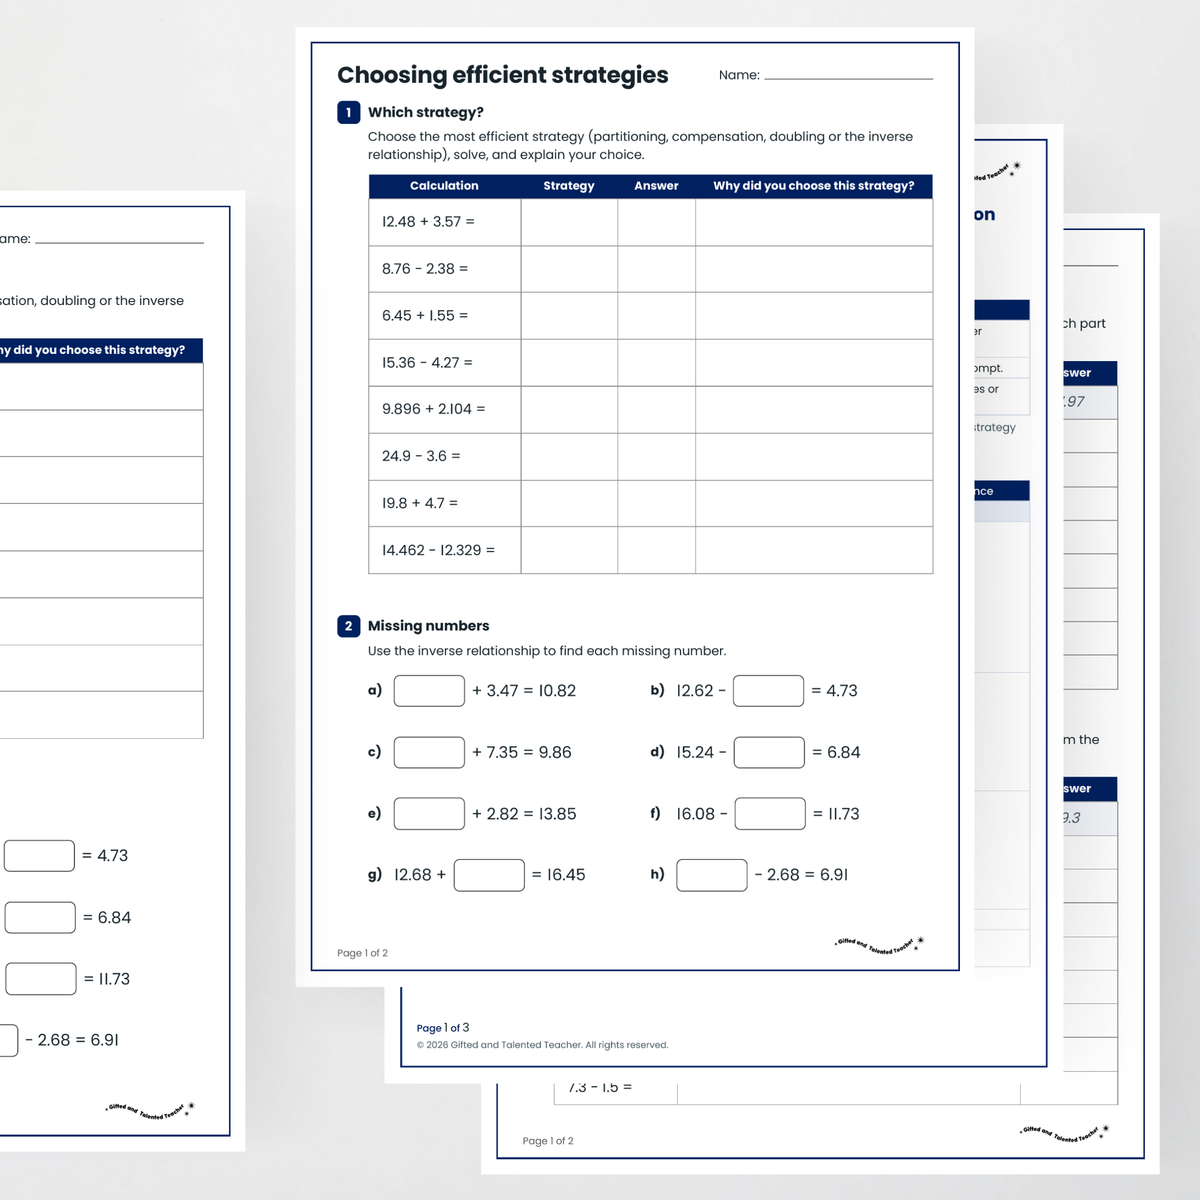
Task: Select the row 14.462 - 12.329 =
Action: point(651,550)
